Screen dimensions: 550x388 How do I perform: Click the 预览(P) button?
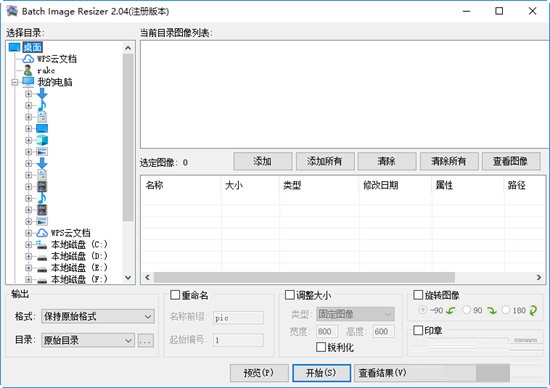click(x=259, y=373)
